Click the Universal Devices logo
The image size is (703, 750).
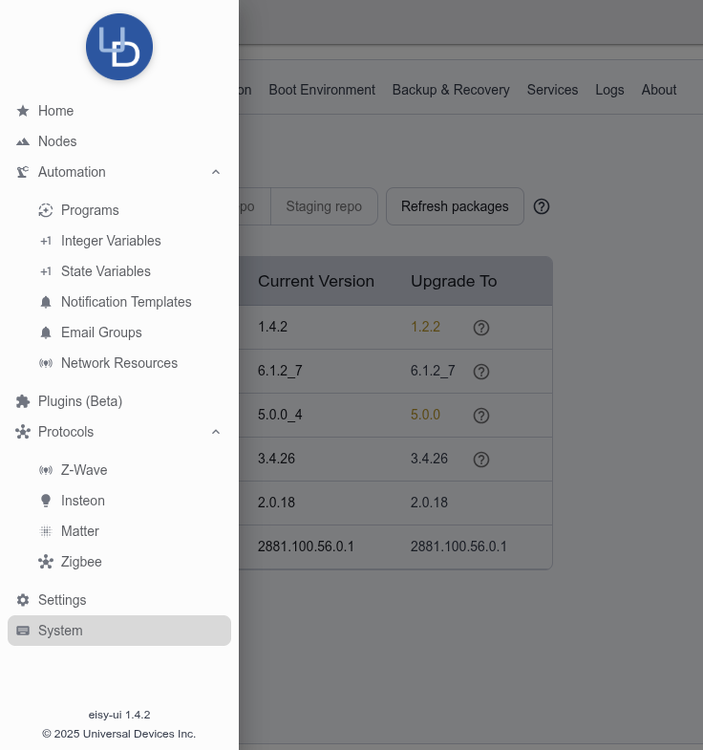pos(119,46)
